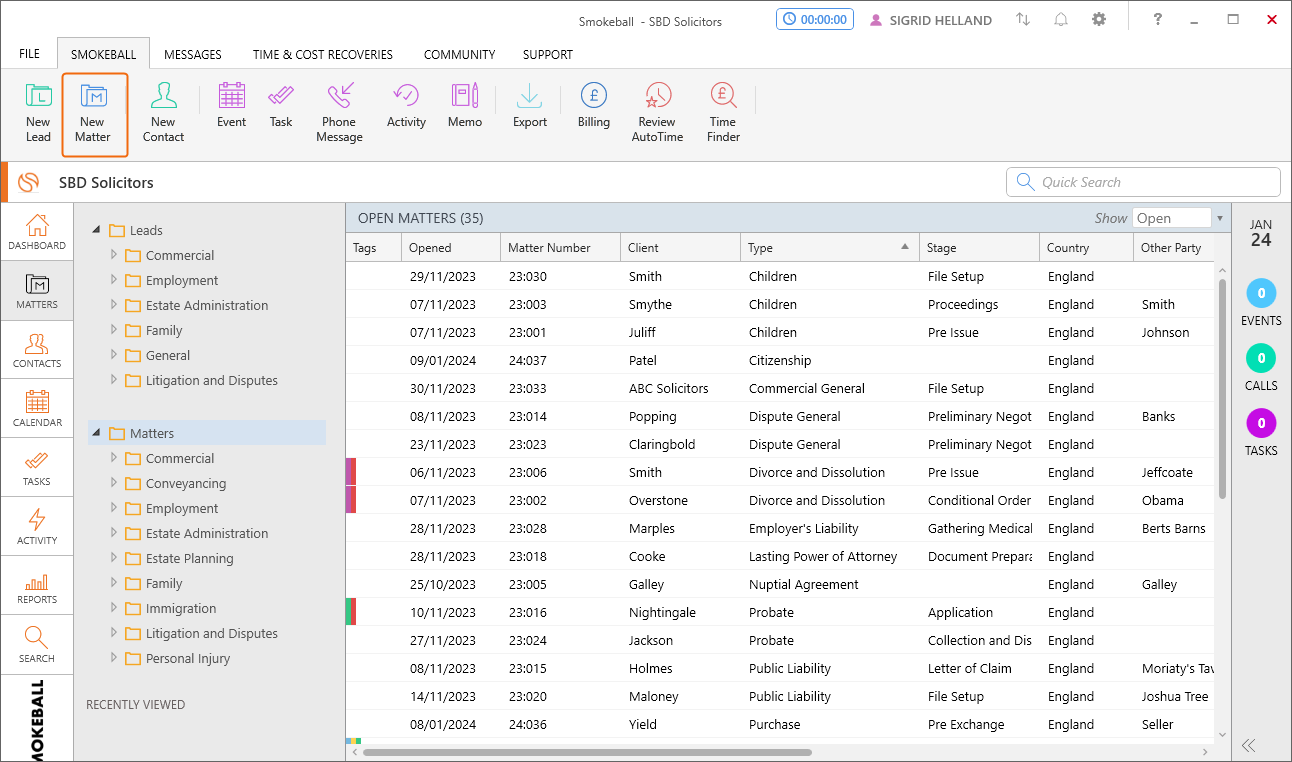1292x762 pixels.
Task: Sort by the Client column header
Action: pyautogui.click(x=680, y=248)
